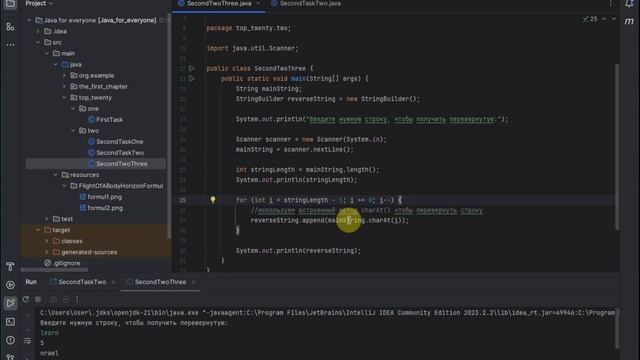Image resolution: width=640 pixels, height=360 pixels.
Task: Click the run gutter icon beside class SecondTwoThree
Action: pyautogui.click(x=191, y=68)
